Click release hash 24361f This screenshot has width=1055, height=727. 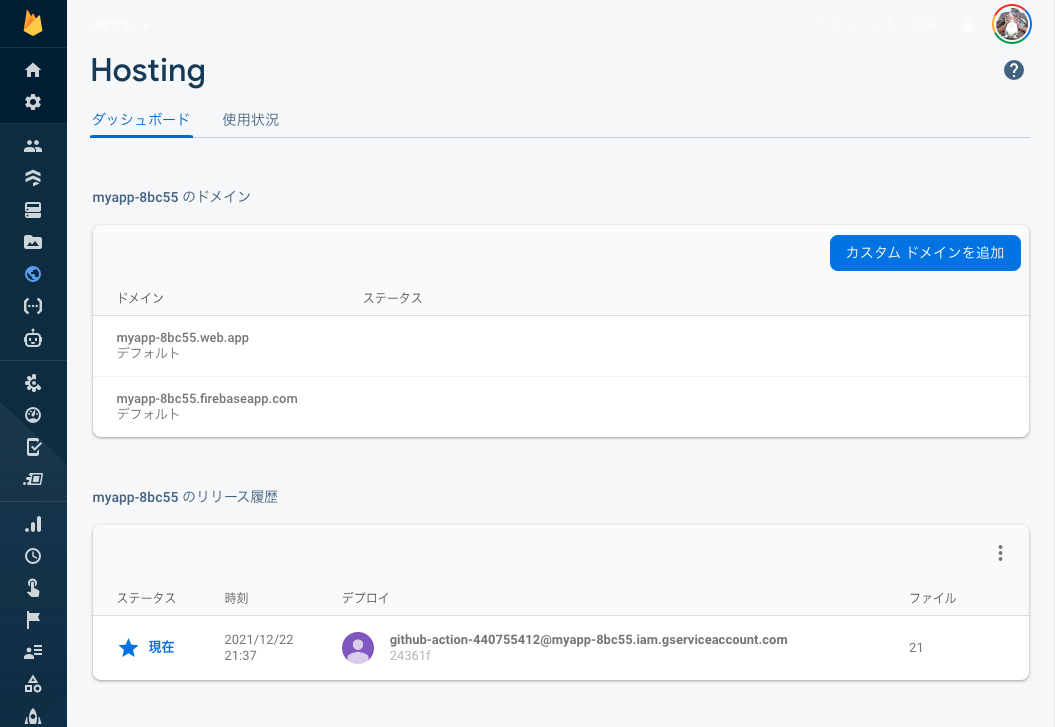pyautogui.click(x=410, y=656)
